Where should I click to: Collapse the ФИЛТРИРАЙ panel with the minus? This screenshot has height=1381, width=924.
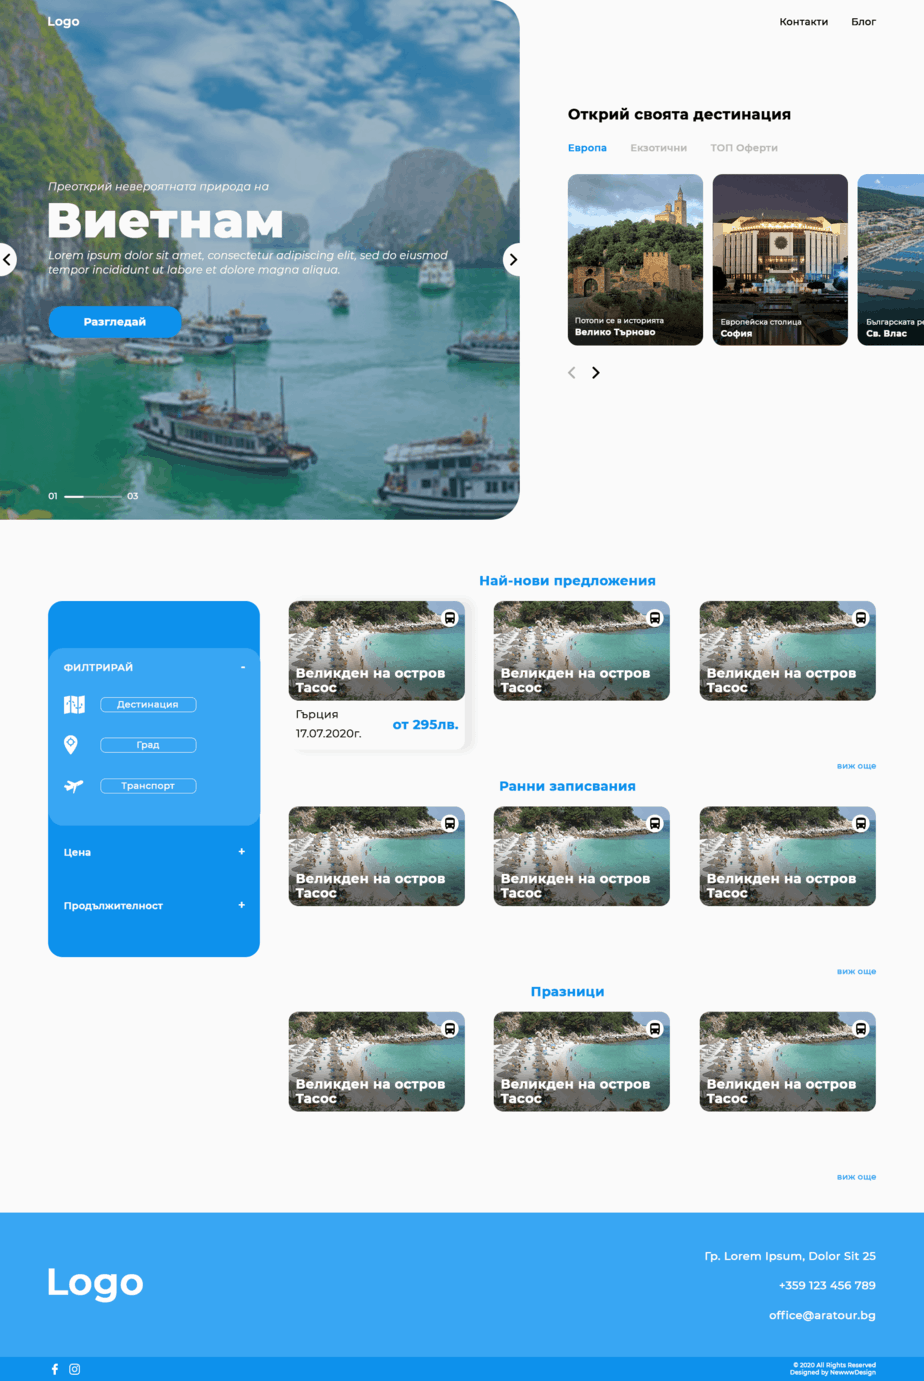[x=241, y=666]
